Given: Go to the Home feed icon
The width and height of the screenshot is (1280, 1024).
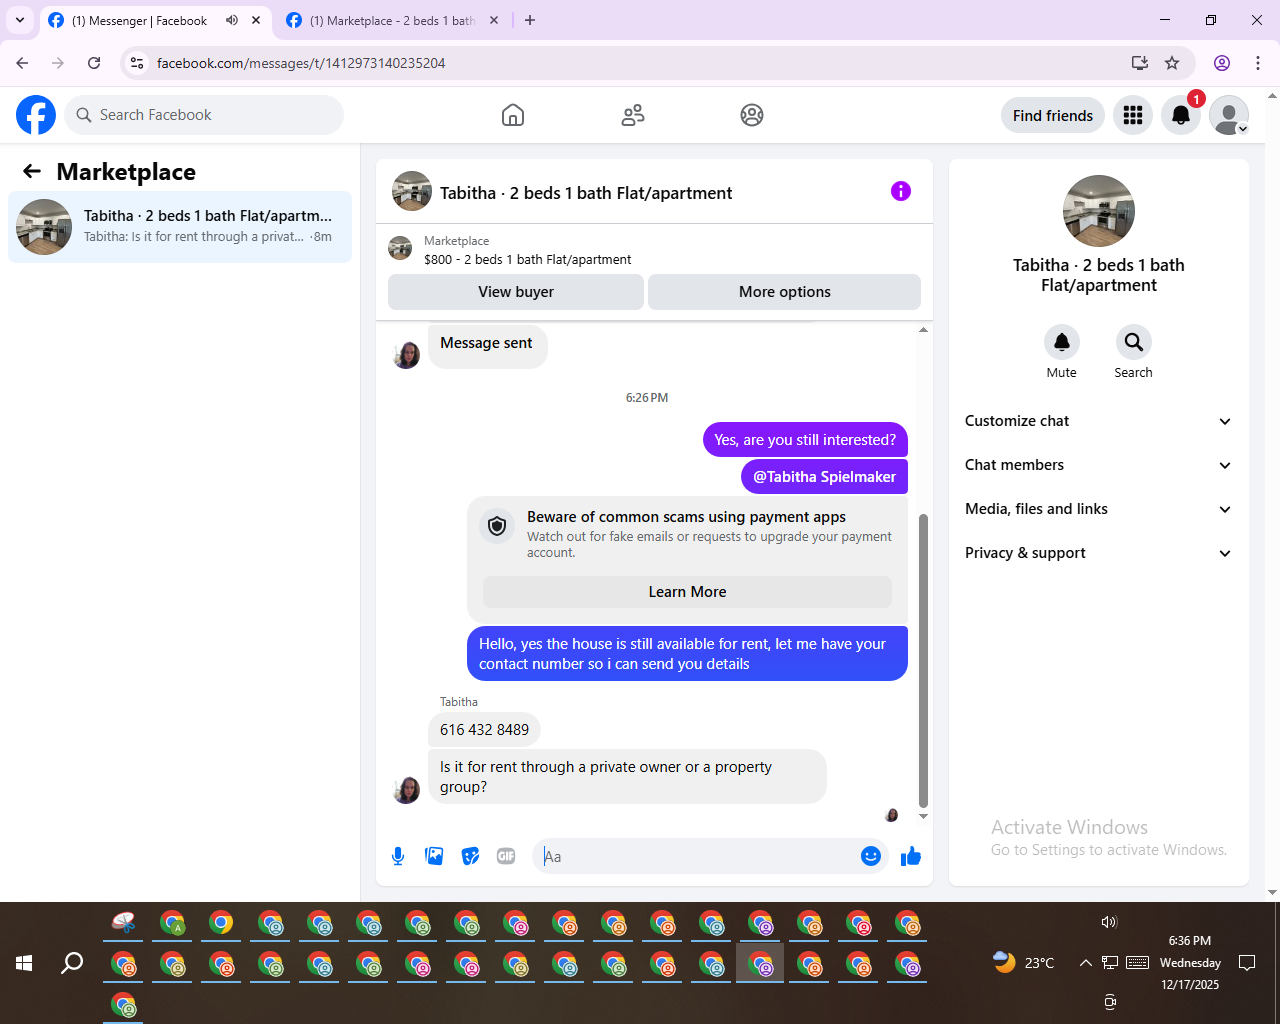Looking at the screenshot, I should [513, 115].
